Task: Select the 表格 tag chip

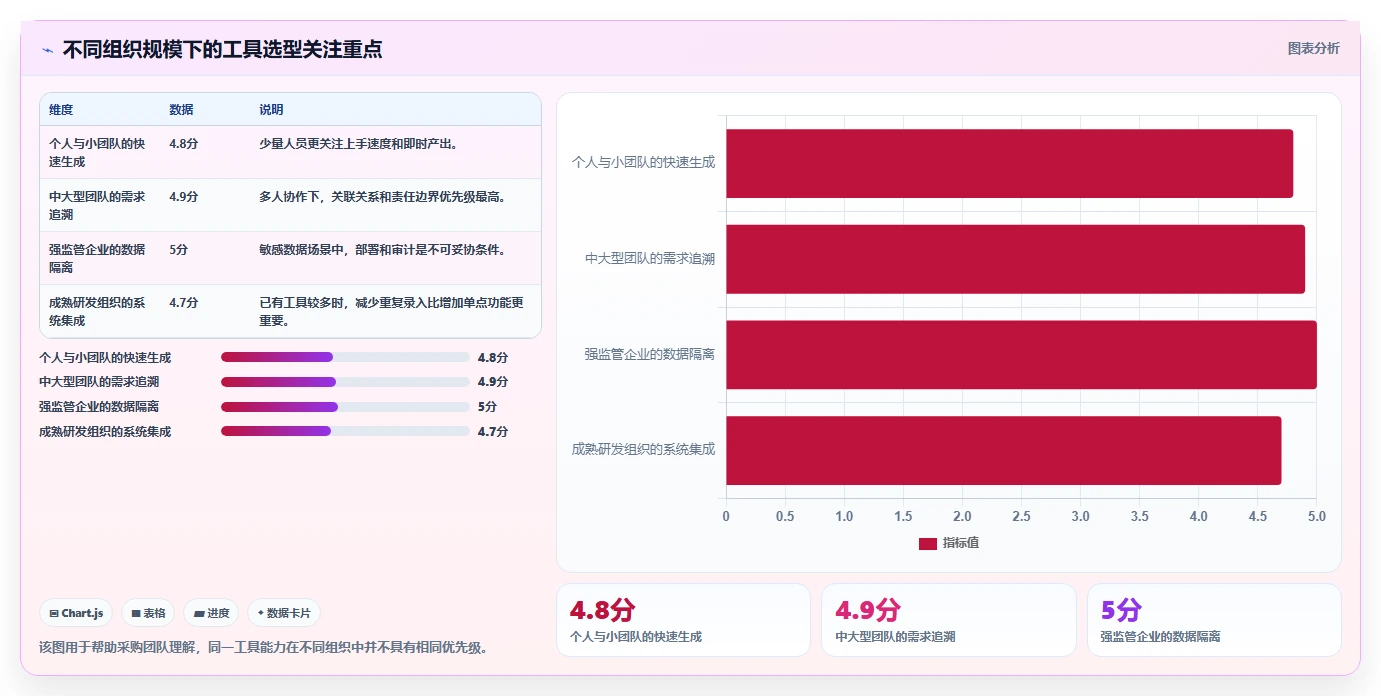Action: [148, 613]
